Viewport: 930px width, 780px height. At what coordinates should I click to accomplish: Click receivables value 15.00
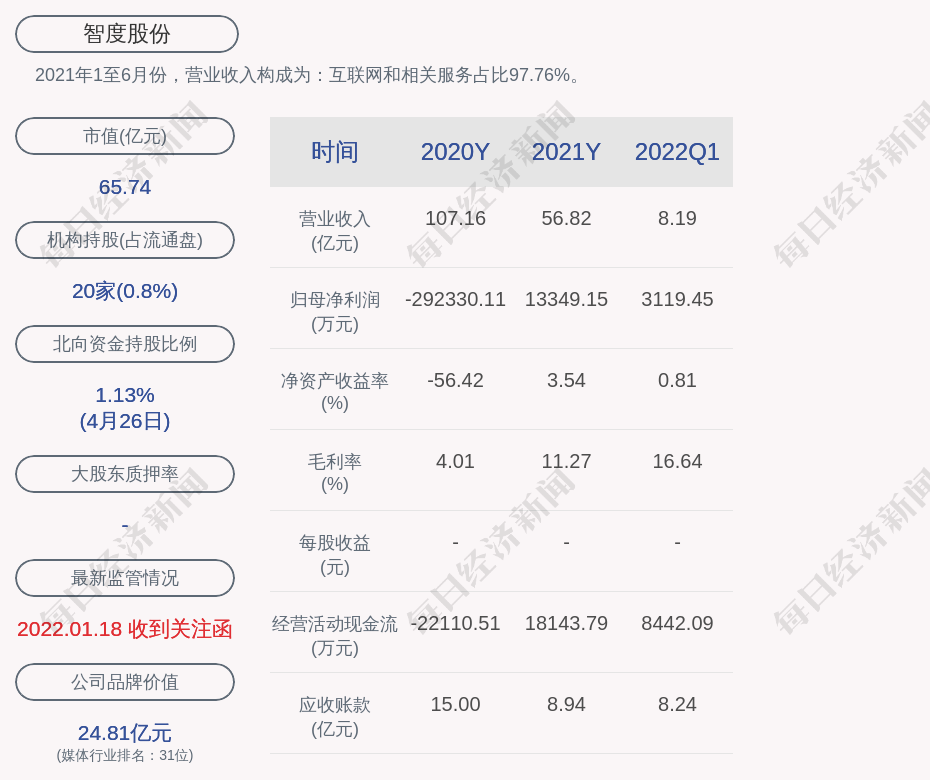[456, 705]
